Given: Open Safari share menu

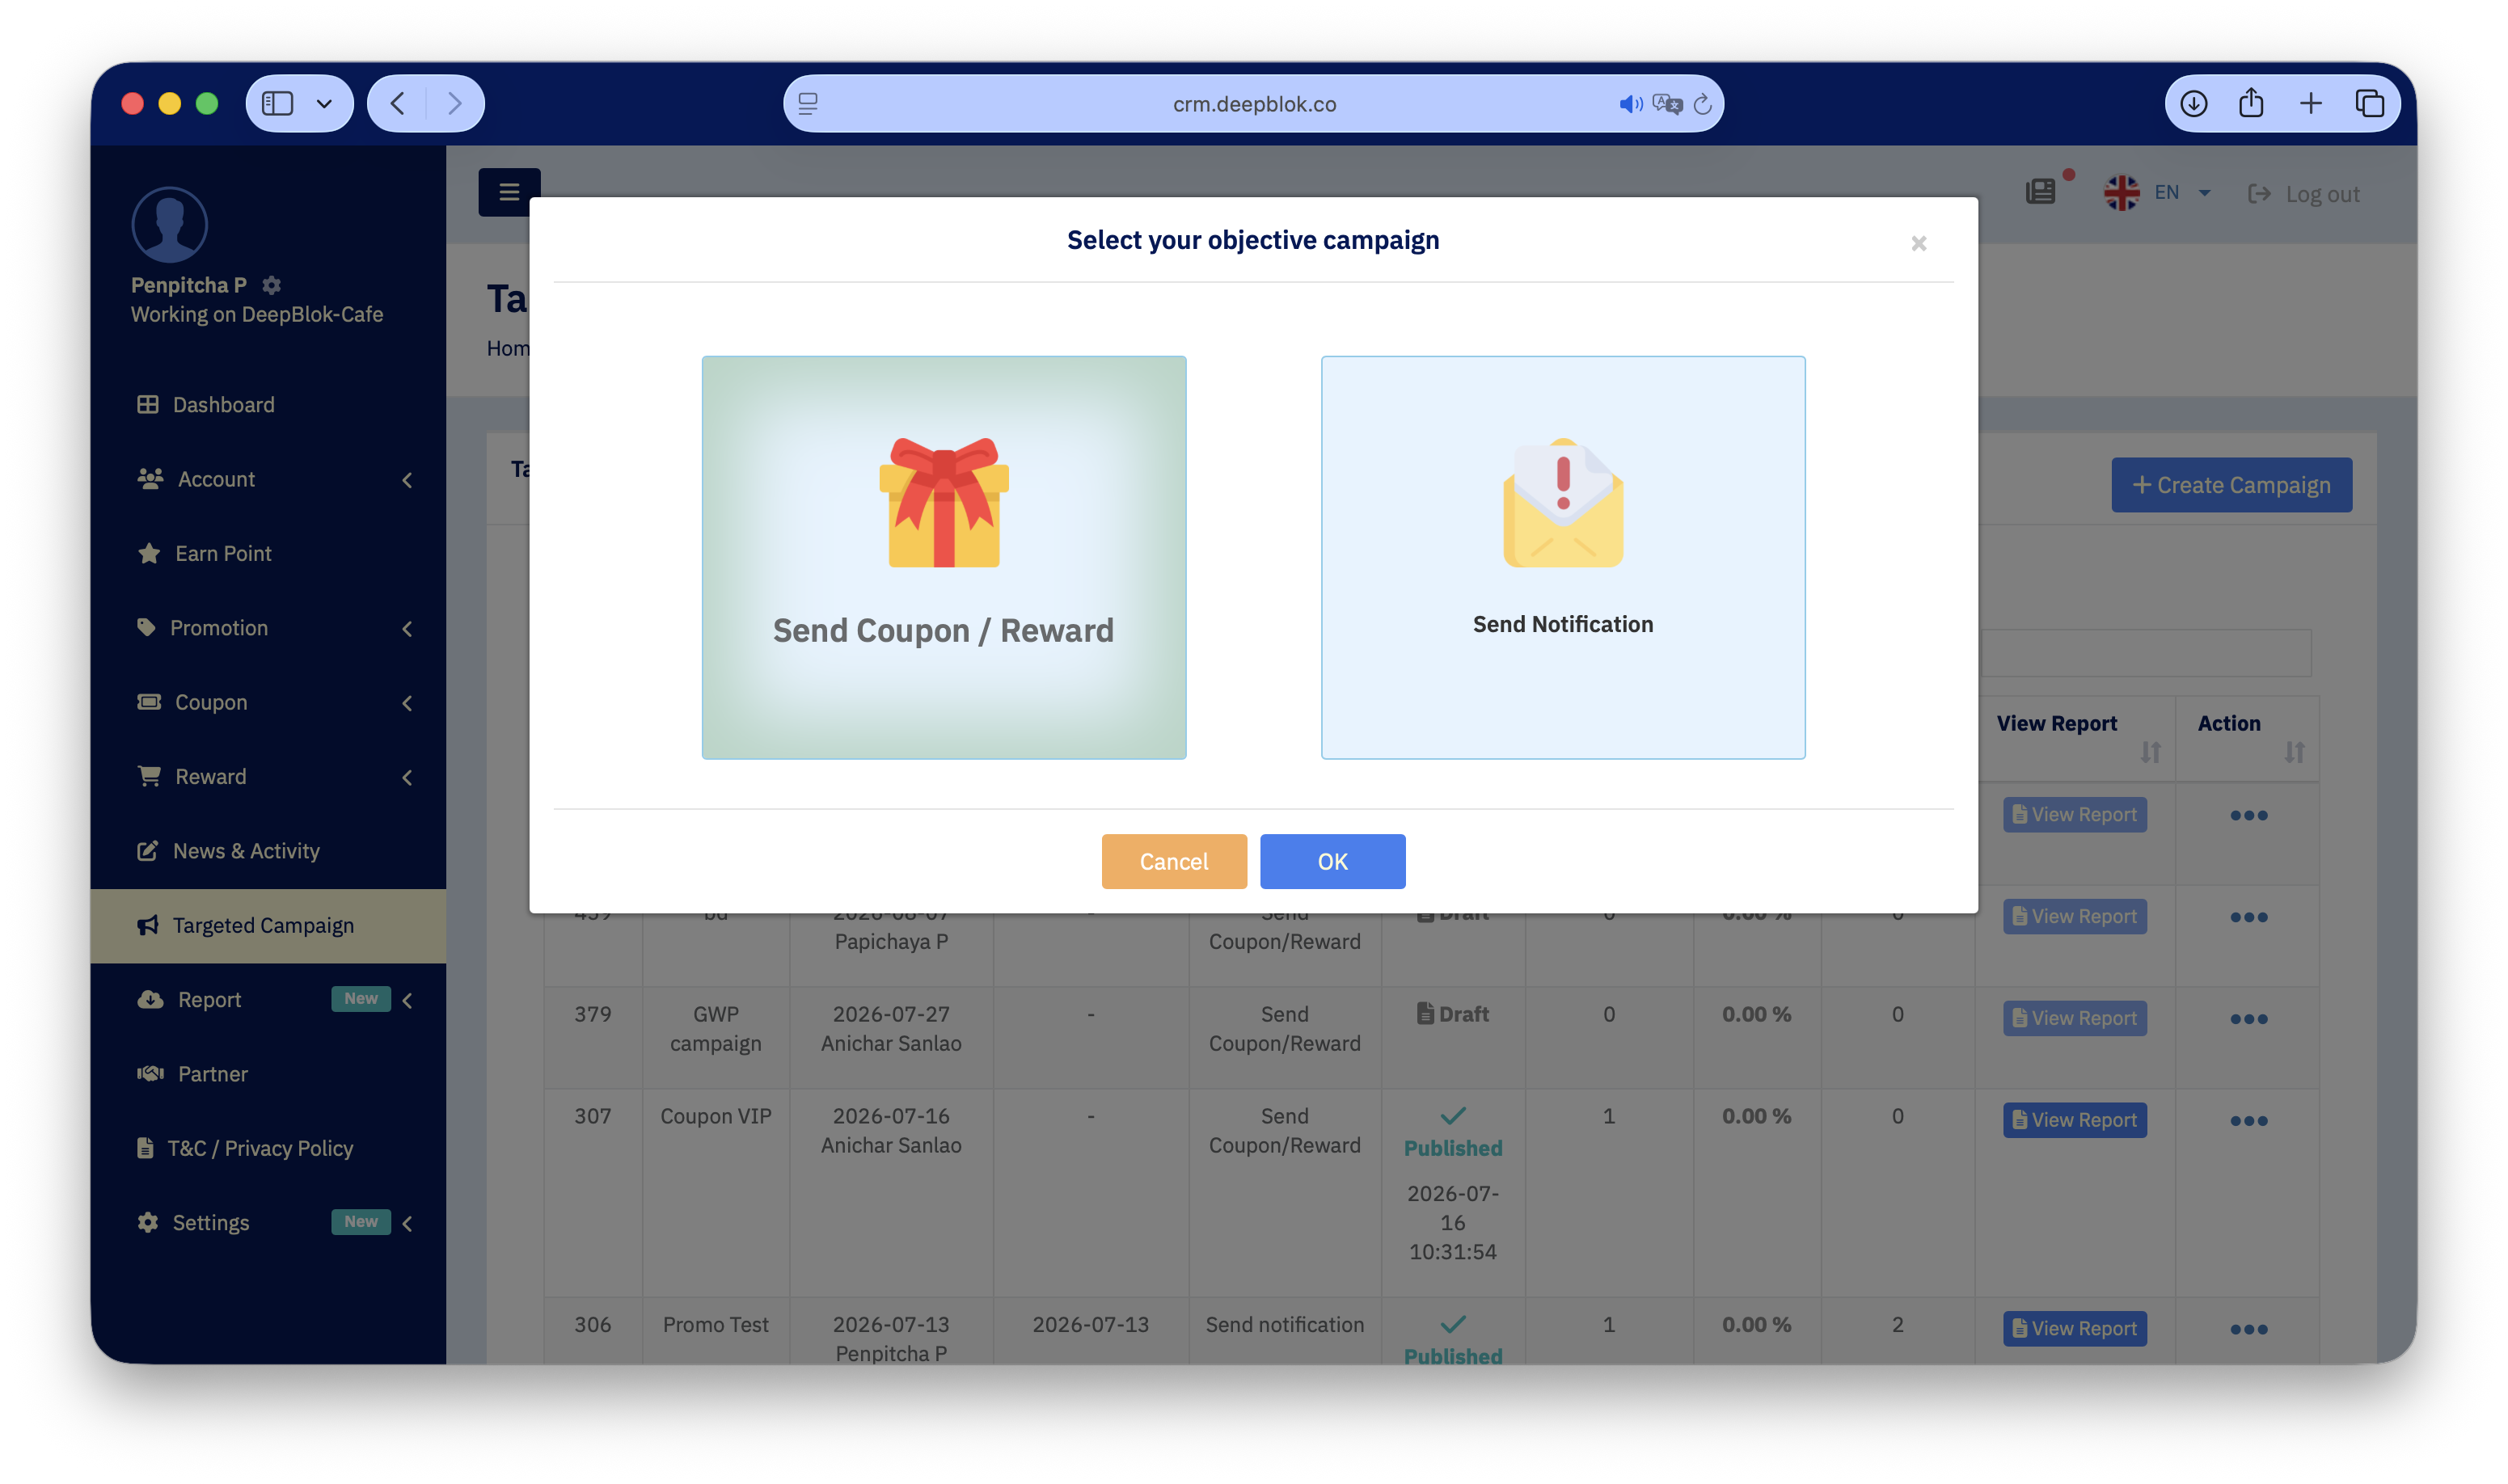Looking at the screenshot, I should click(x=2250, y=103).
